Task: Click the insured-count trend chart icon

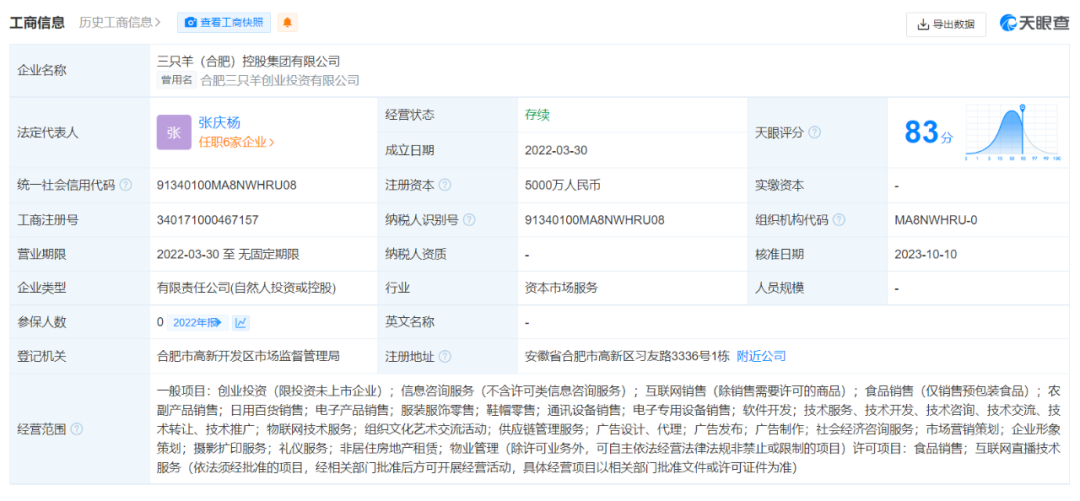Action: tap(241, 322)
